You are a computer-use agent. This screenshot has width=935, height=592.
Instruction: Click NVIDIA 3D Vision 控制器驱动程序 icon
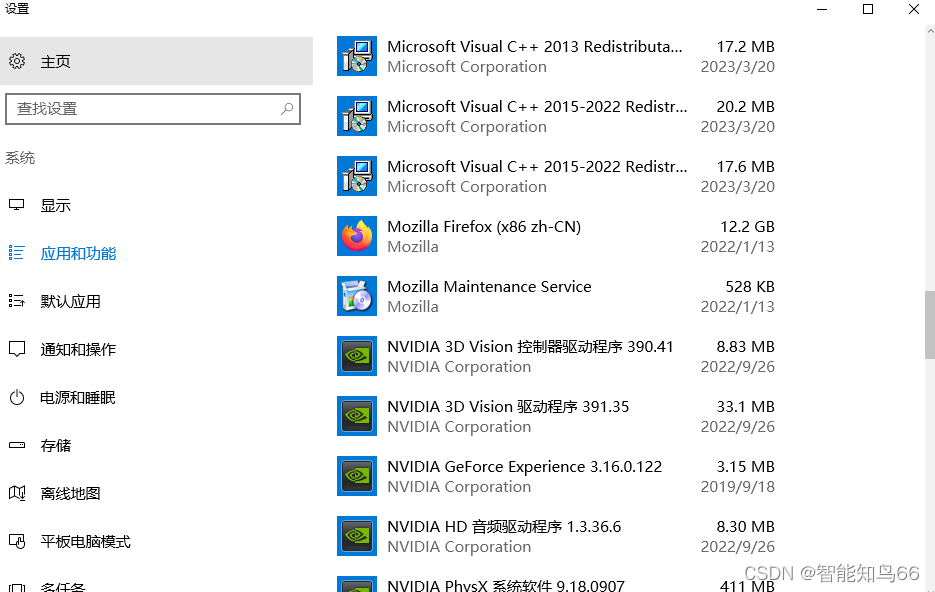click(357, 356)
